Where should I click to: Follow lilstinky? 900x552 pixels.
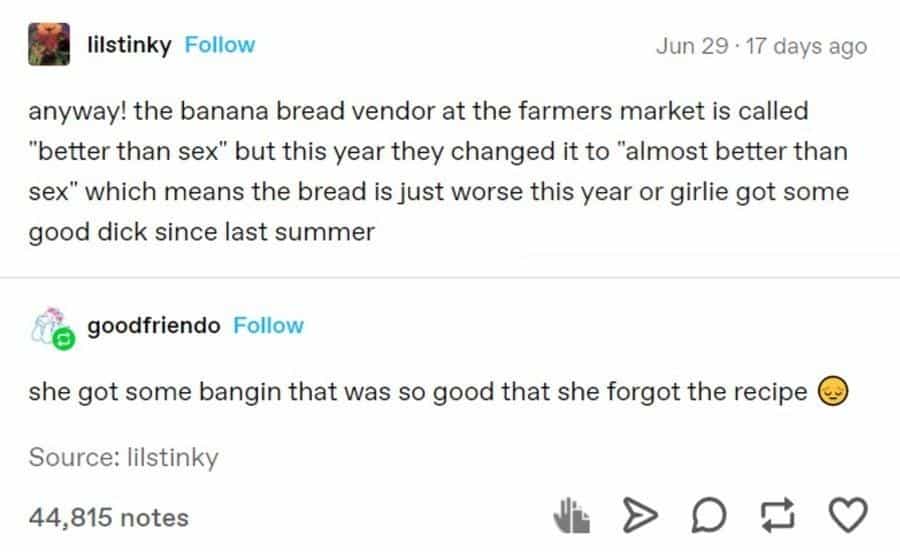219,45
